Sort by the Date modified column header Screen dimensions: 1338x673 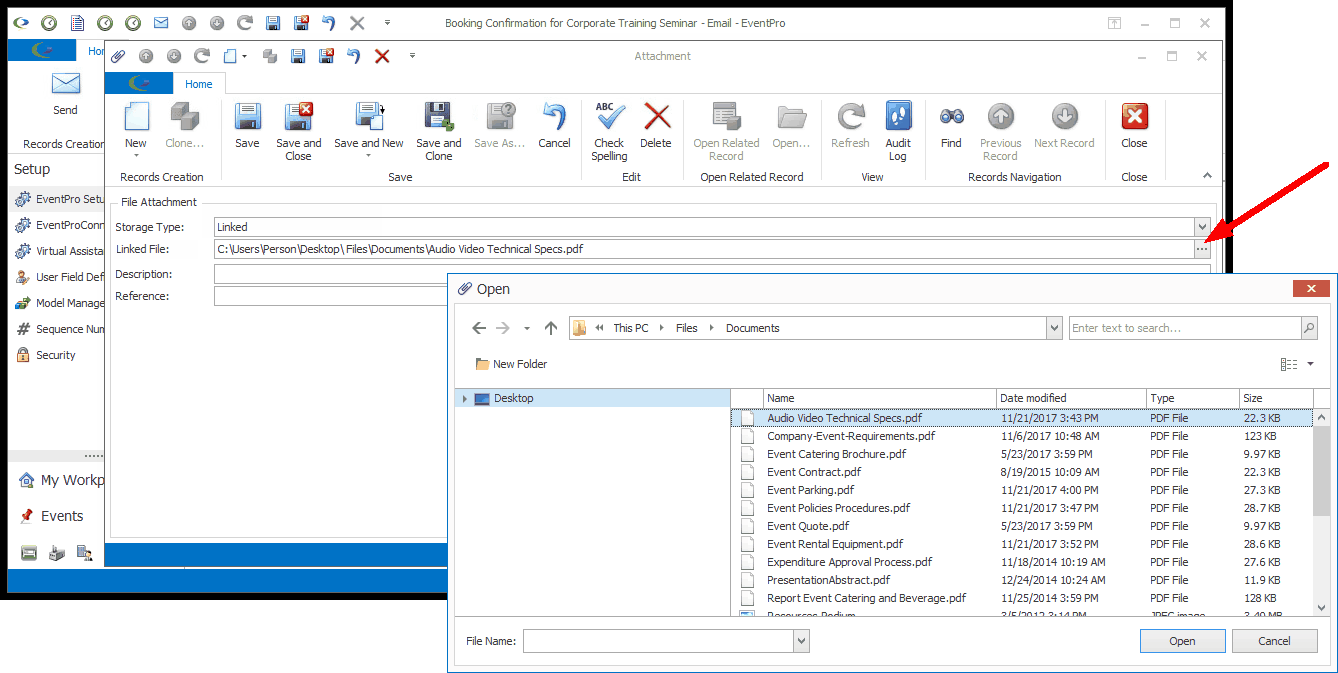1071,398
